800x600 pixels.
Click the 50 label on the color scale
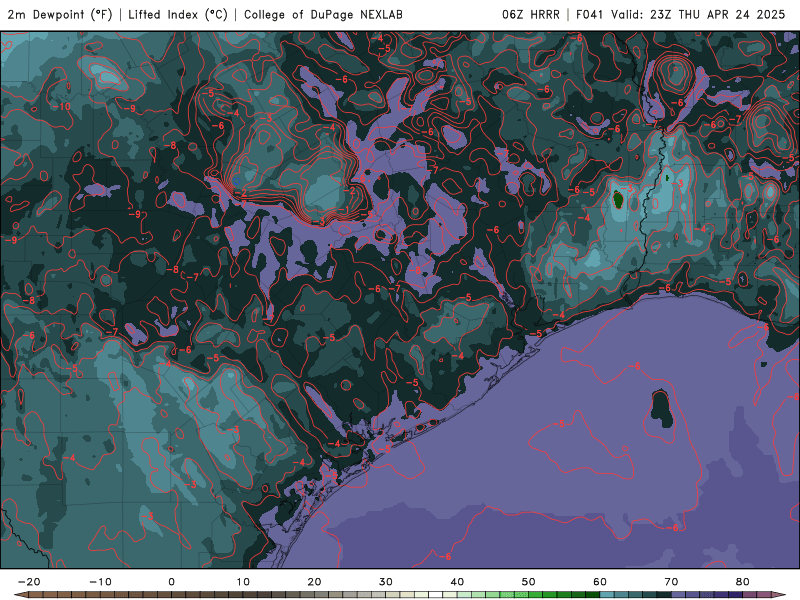pos(529,582)
